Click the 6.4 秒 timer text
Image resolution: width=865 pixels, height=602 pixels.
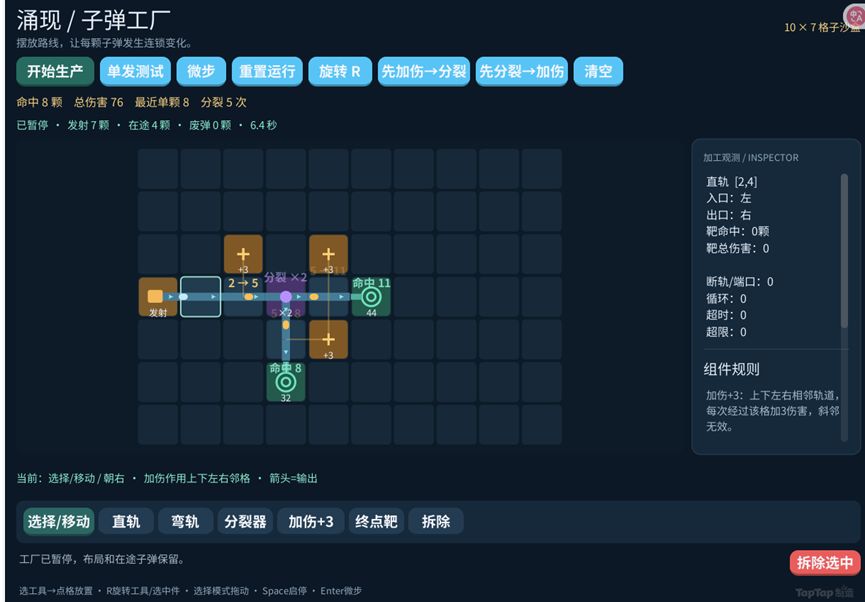click(263, 125)
